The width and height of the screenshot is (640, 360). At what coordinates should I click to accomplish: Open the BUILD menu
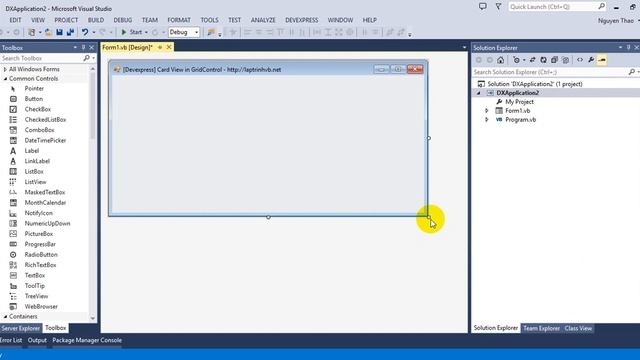click(96, 20)
